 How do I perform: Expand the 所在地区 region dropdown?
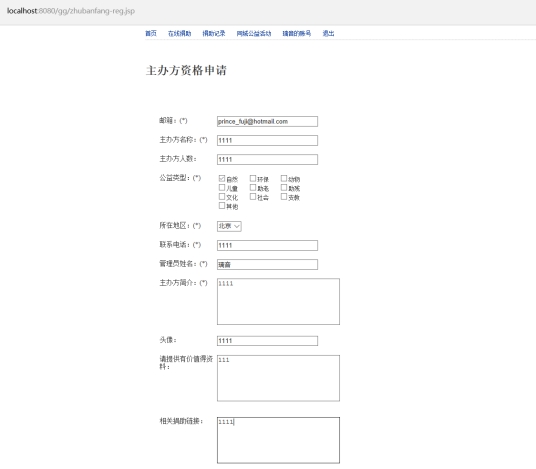(x=229, y=226)
